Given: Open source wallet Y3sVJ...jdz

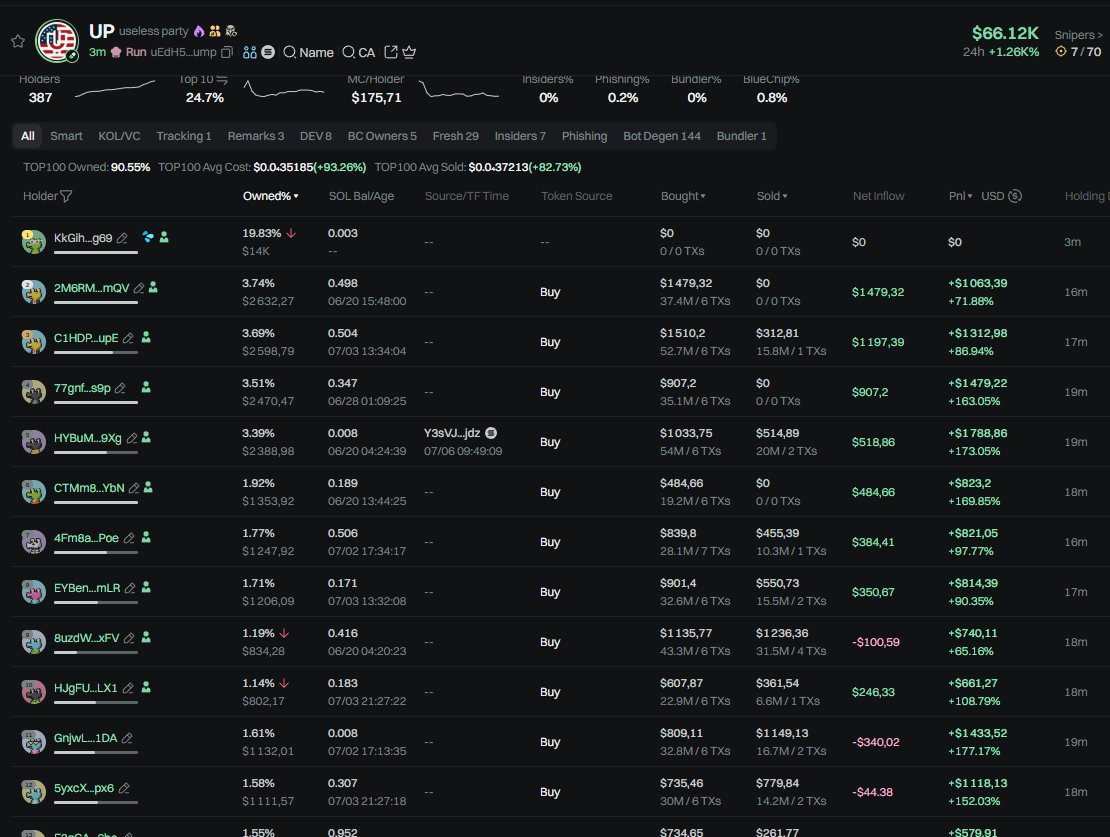Looking at the screenshot, I should [x=452, y=433].
